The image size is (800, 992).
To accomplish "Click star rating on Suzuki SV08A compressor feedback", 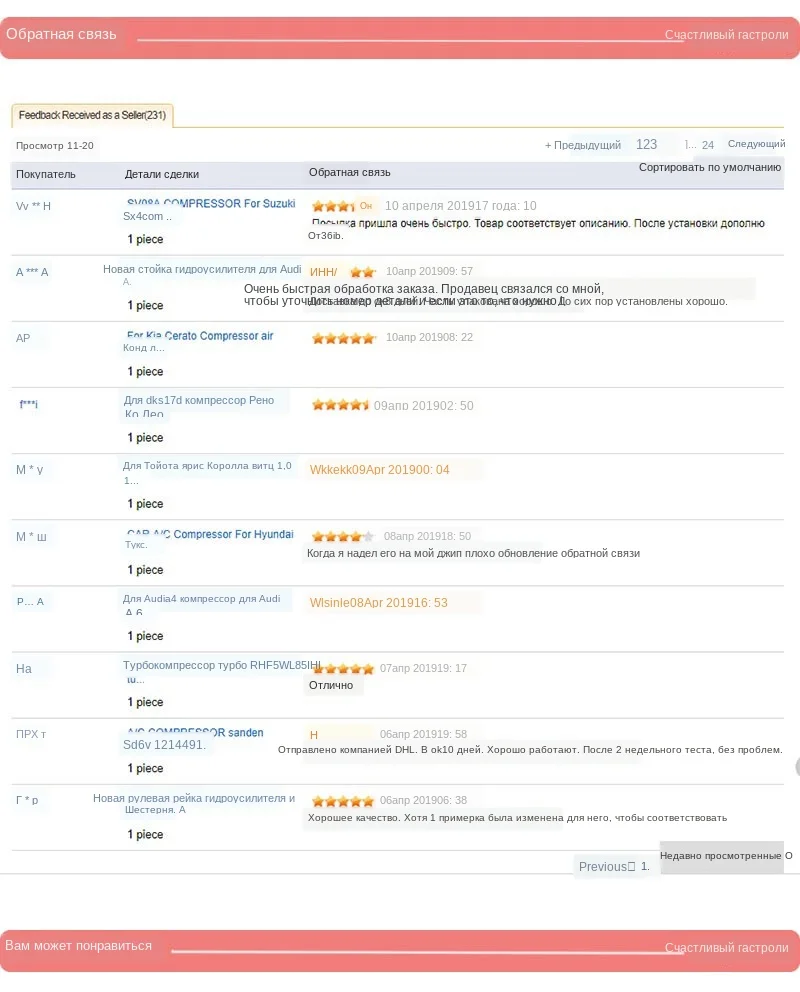I will [x=331, y=205].
